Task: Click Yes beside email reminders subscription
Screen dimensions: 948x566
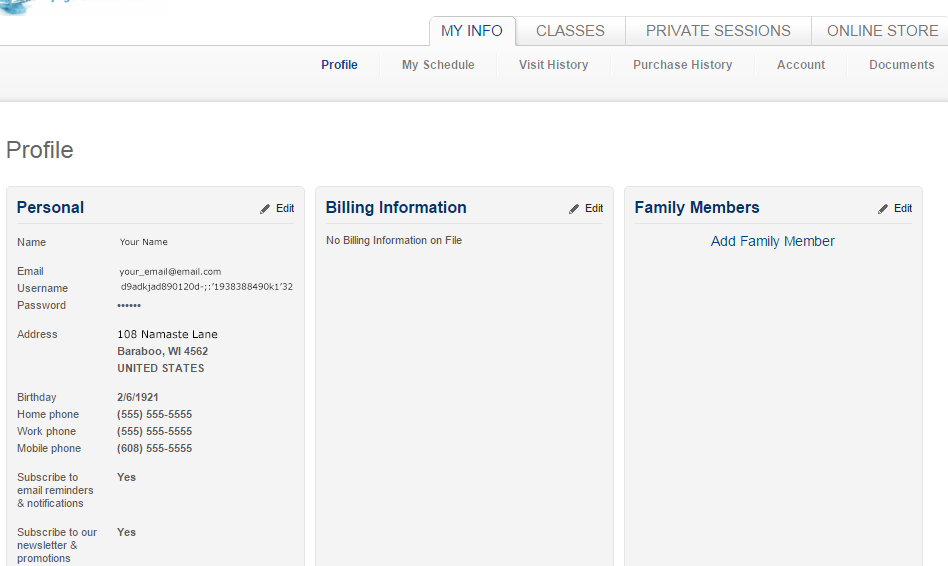Action: [126, 477]
